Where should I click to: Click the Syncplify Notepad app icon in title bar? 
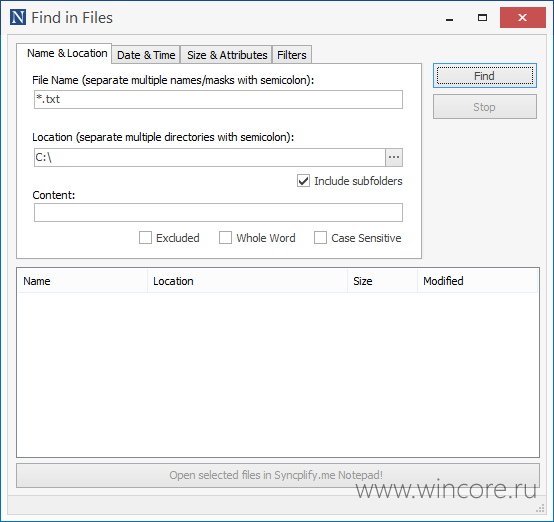(18, 17)
